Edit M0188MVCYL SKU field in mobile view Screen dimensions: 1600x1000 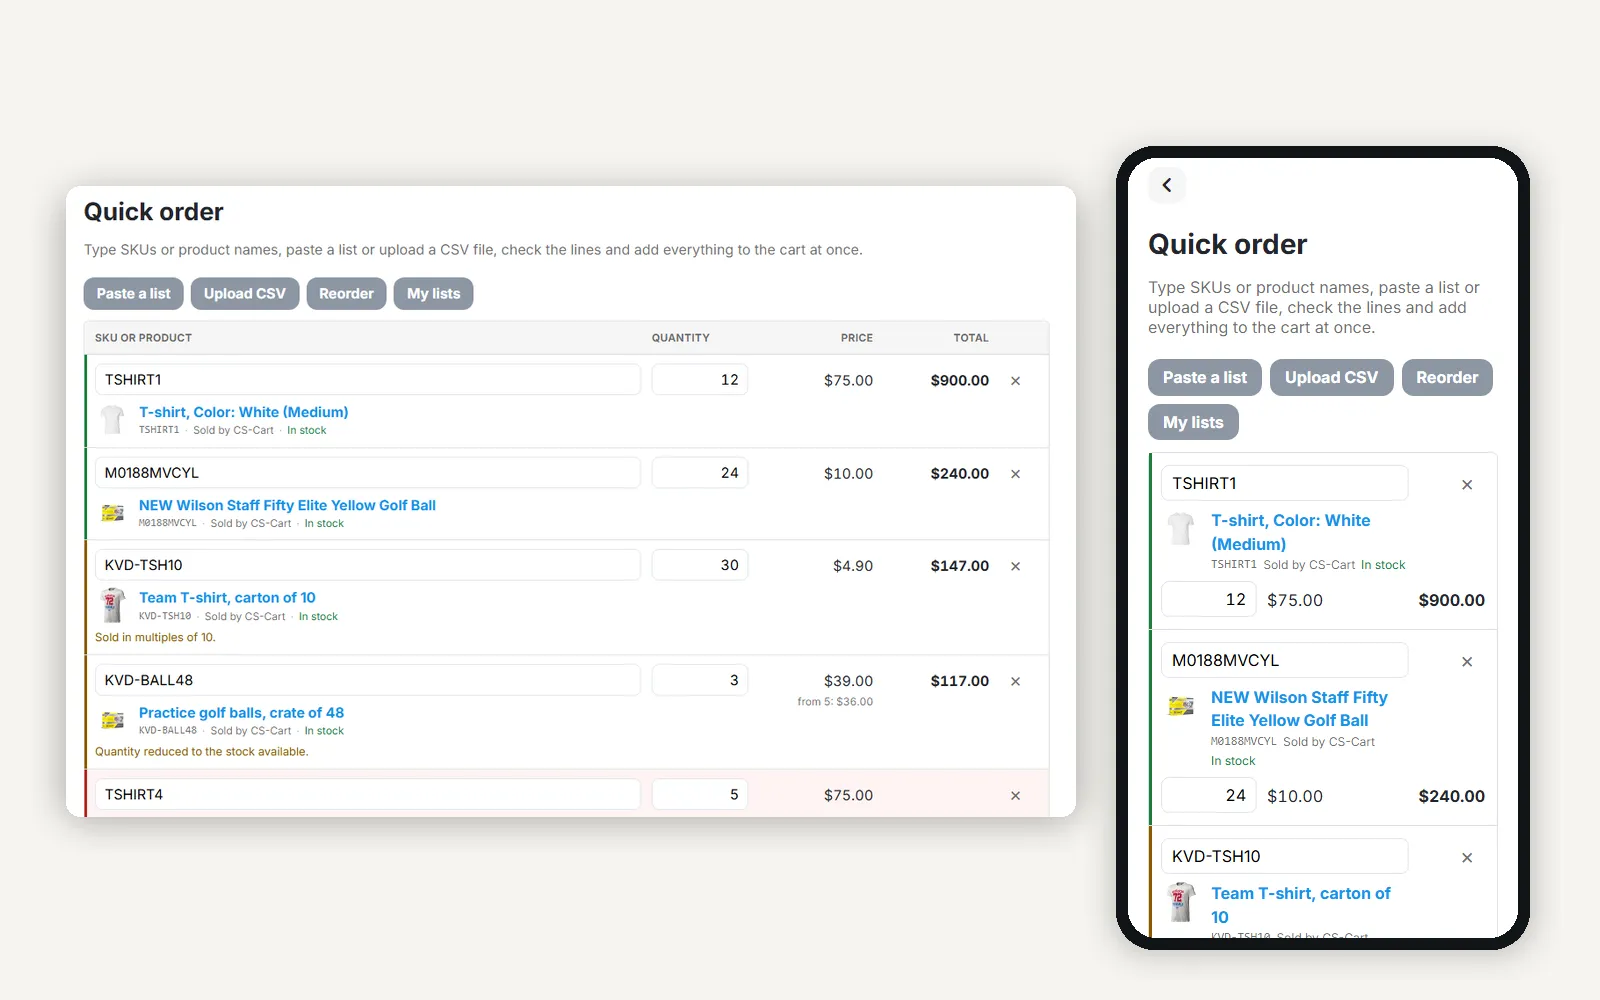(1284, 660)
